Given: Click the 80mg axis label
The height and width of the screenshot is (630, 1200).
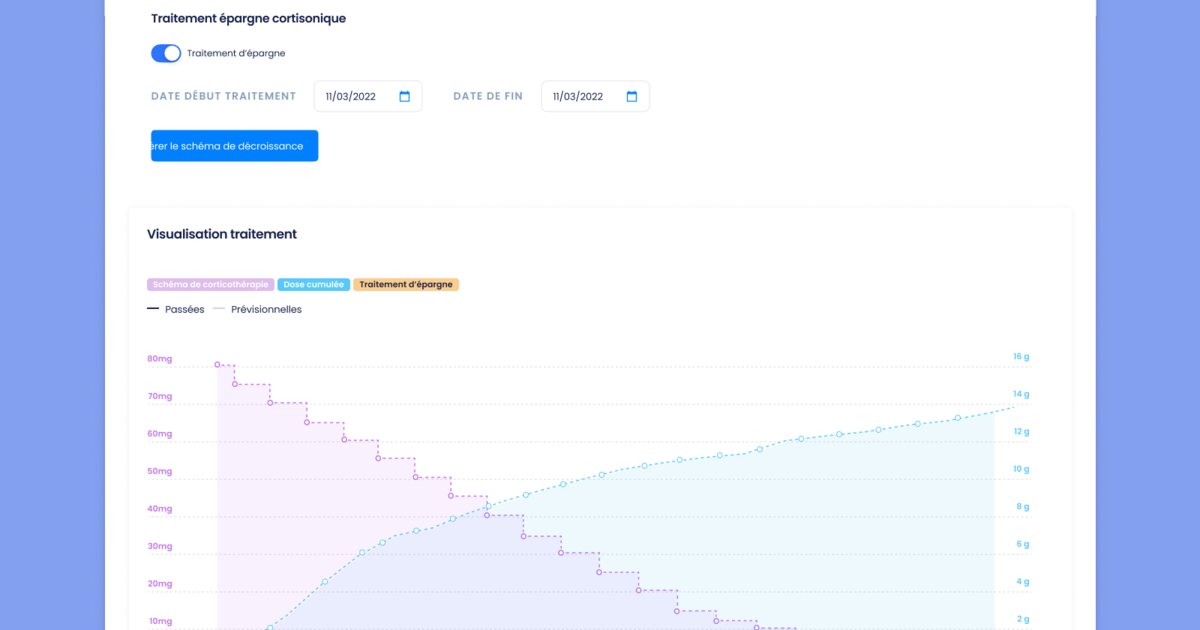Looking at the screenshot, I should pos(160,359).
